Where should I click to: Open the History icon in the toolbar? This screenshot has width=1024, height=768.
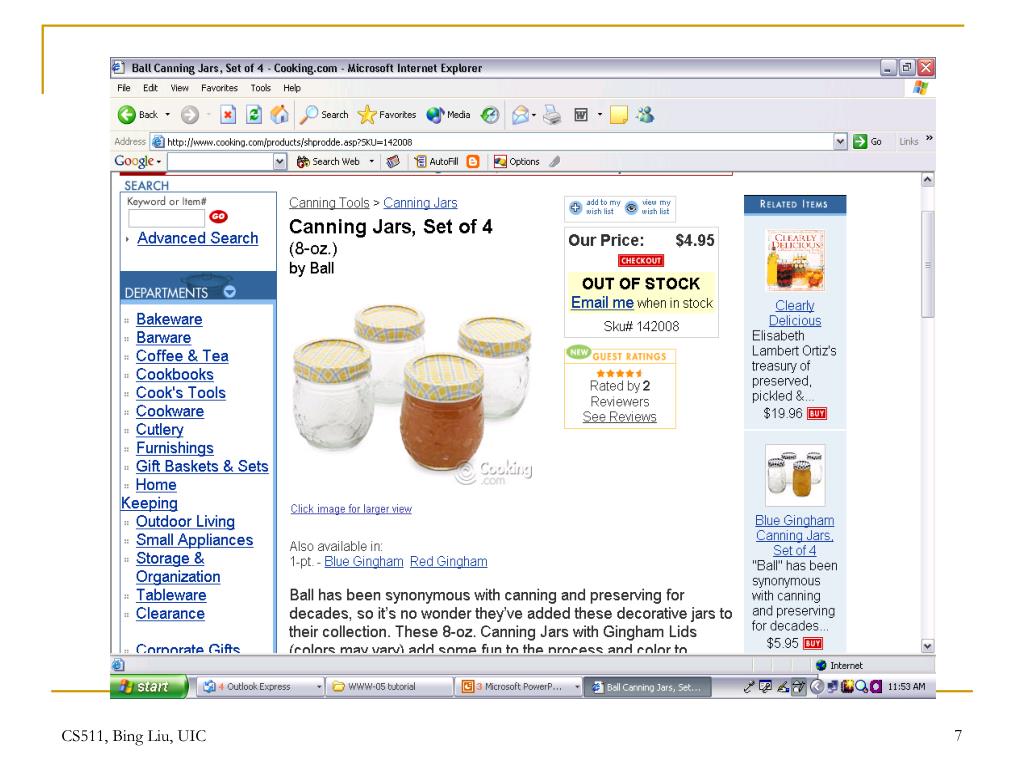tap(490, 115)
